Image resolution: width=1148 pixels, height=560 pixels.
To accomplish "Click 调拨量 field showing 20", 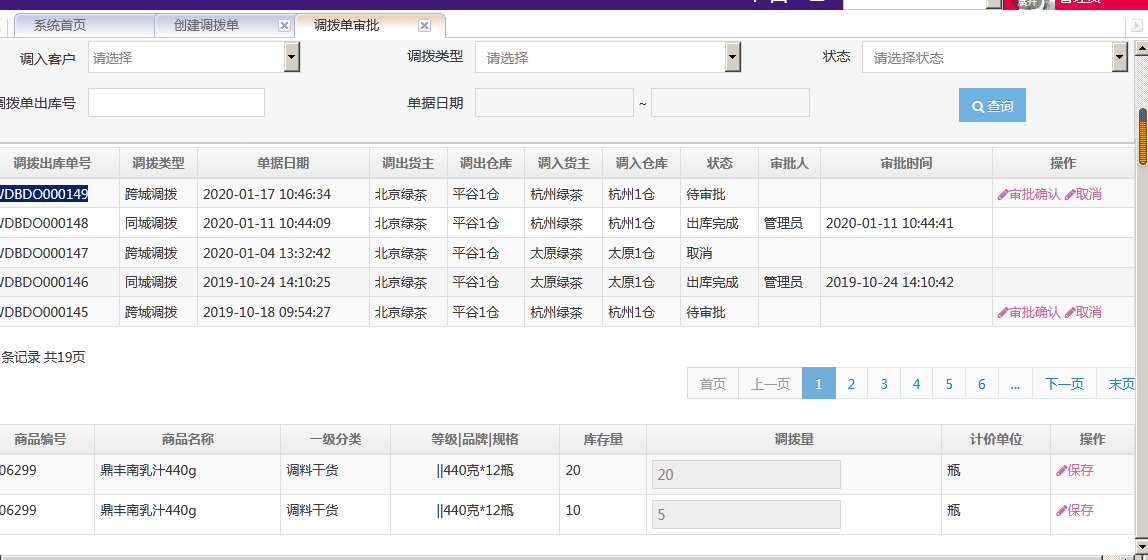I will 746,474.
